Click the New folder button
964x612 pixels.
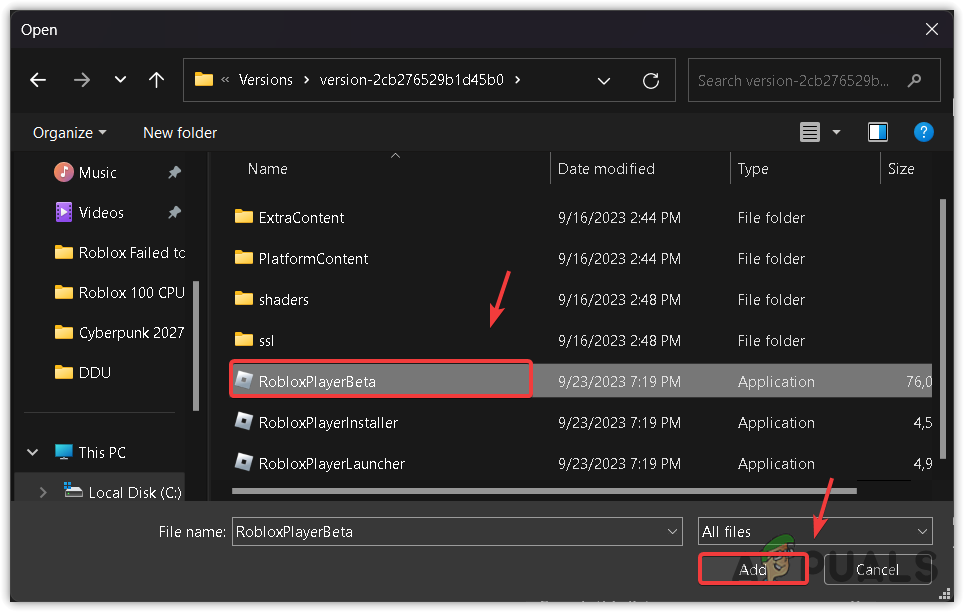(x=180, y=132)
